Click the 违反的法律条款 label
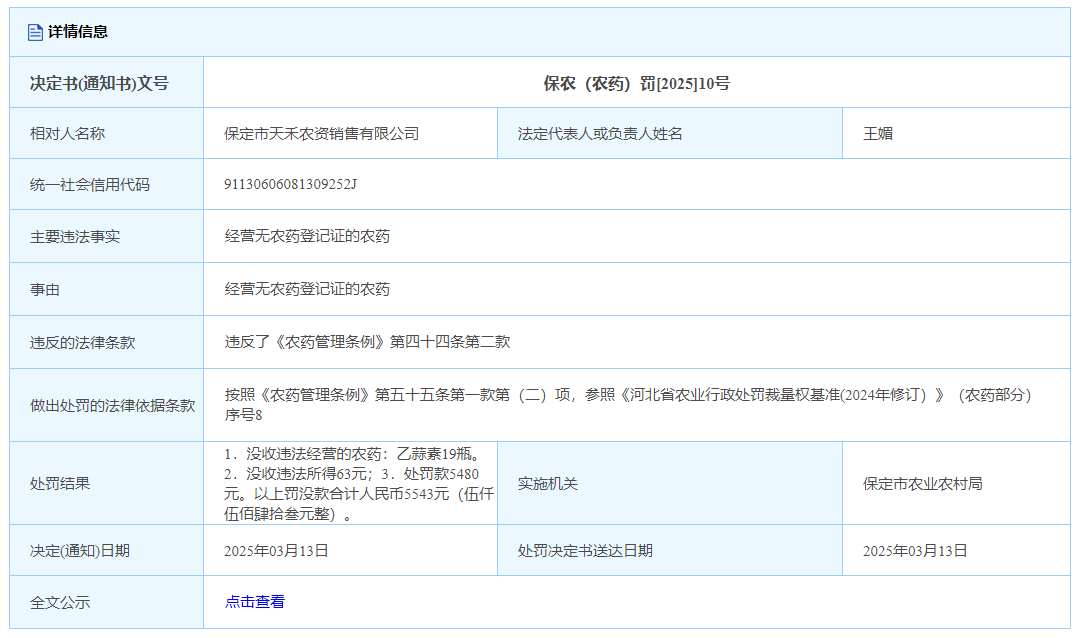 (x=83, y=342)
